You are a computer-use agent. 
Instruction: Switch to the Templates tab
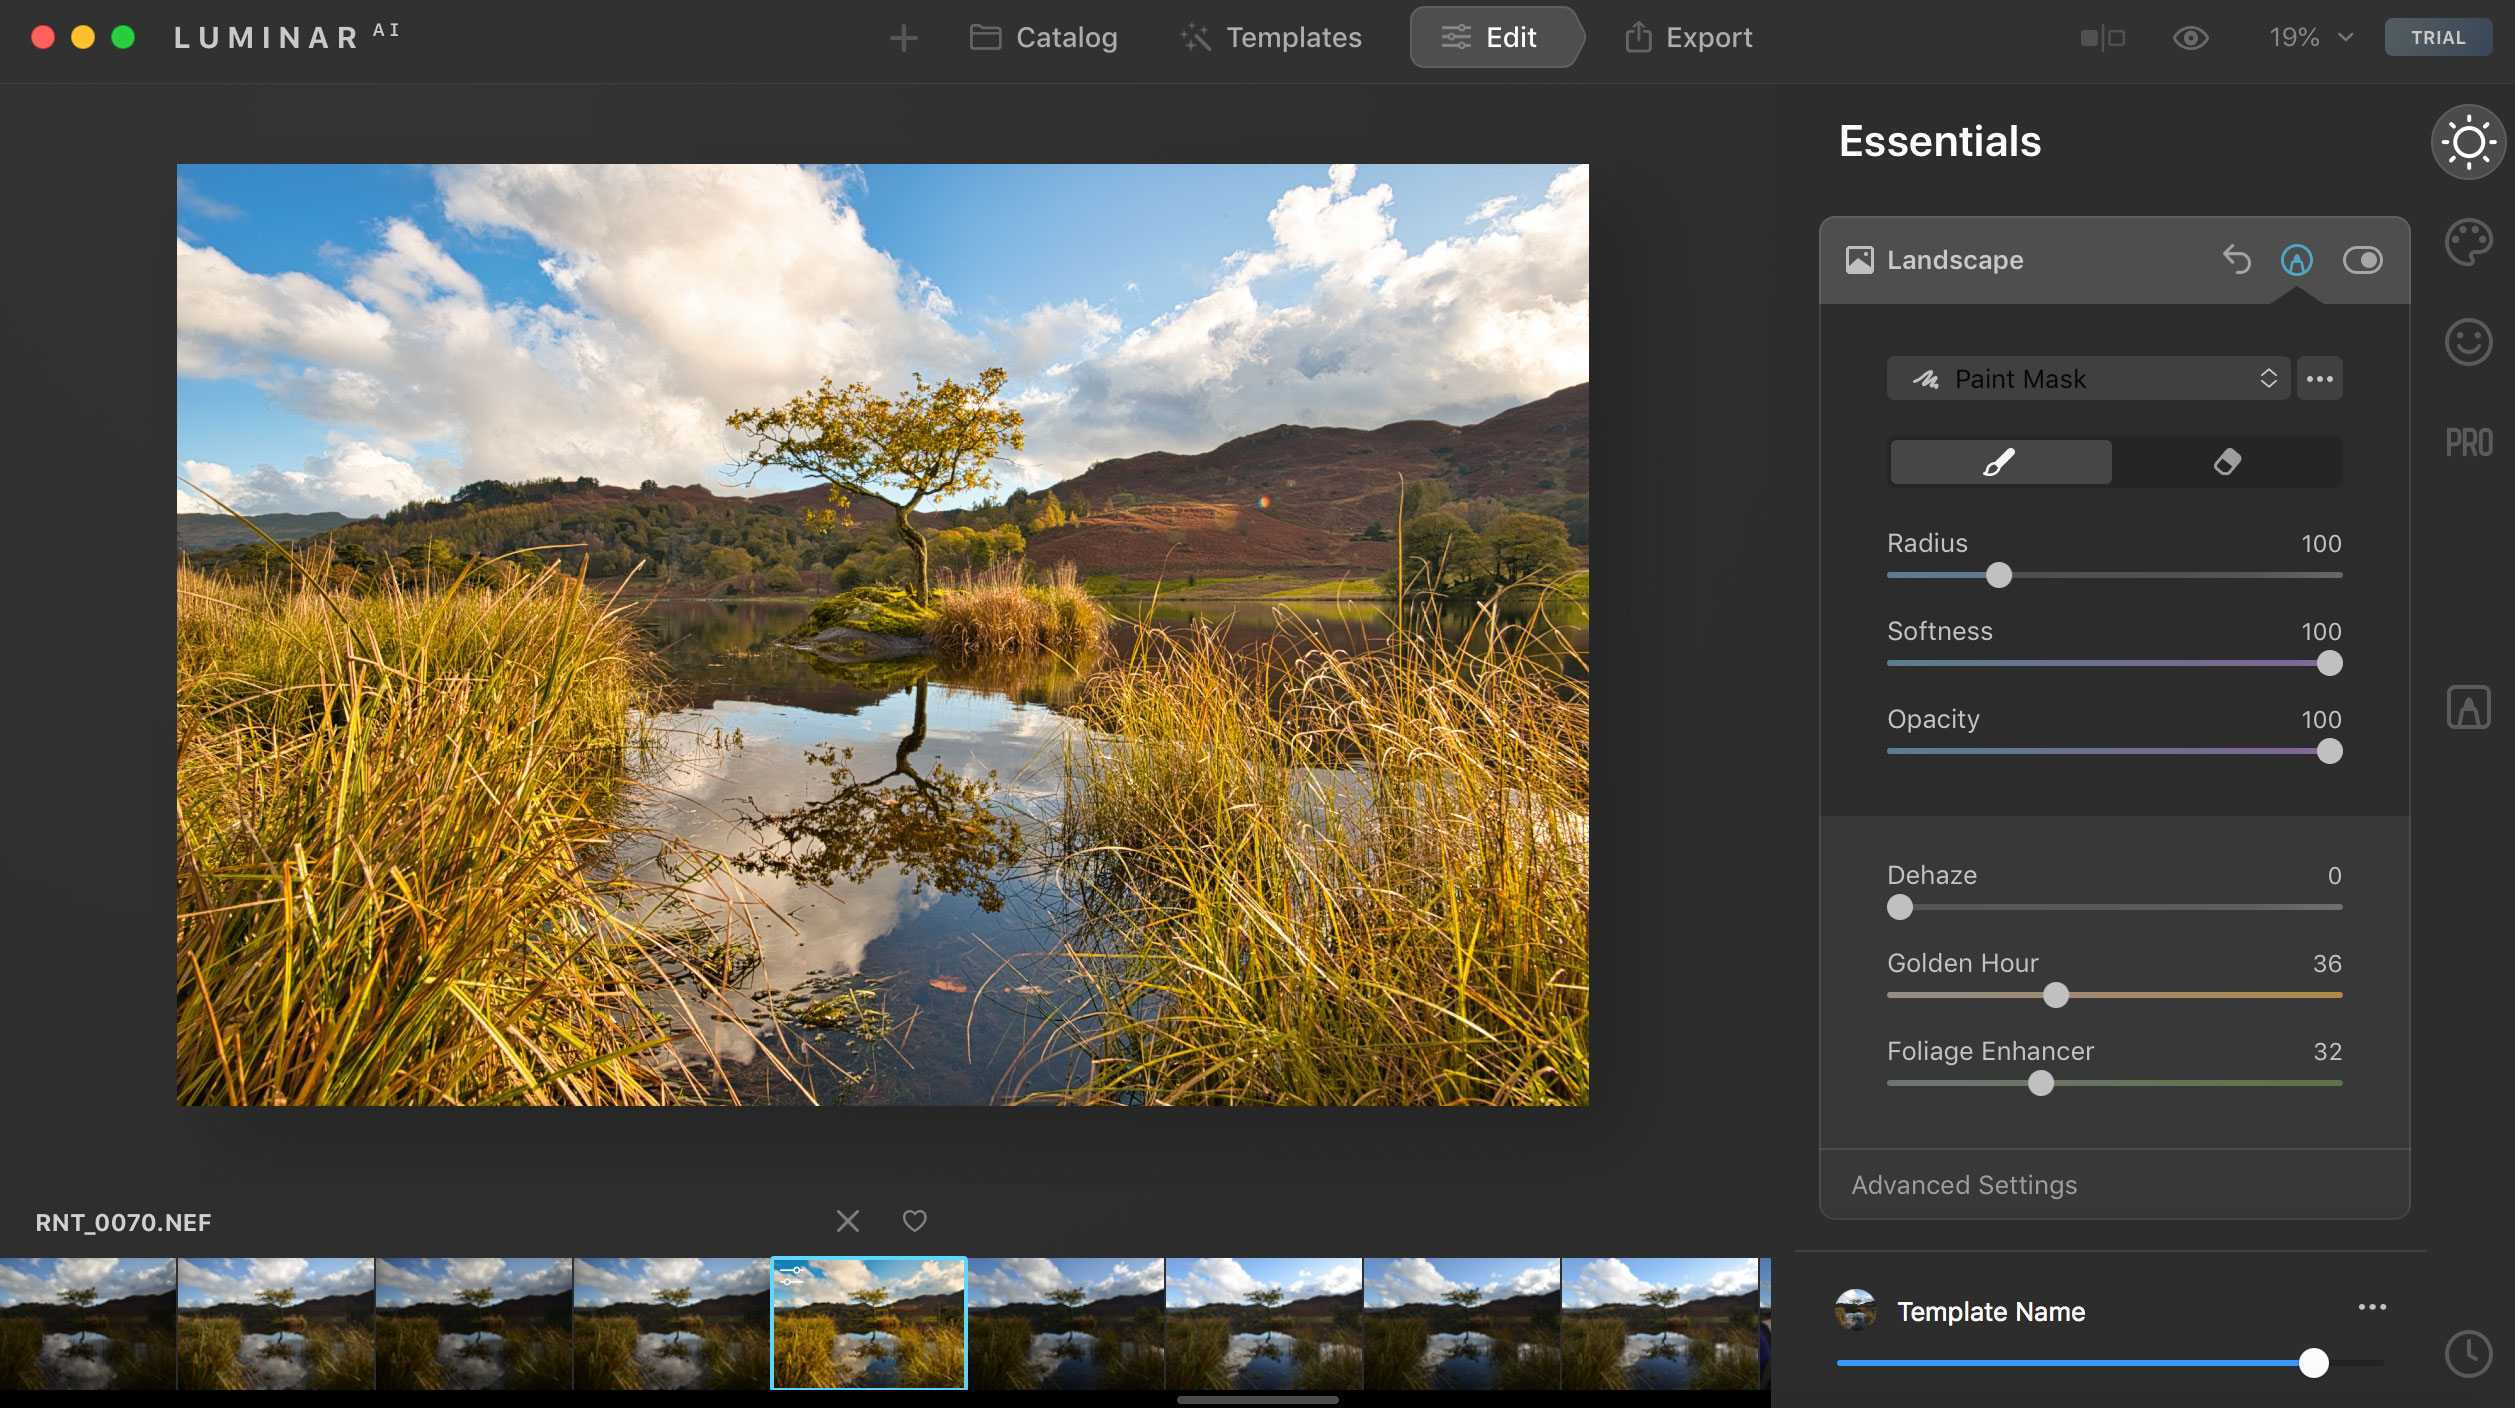click(1270, 38)
